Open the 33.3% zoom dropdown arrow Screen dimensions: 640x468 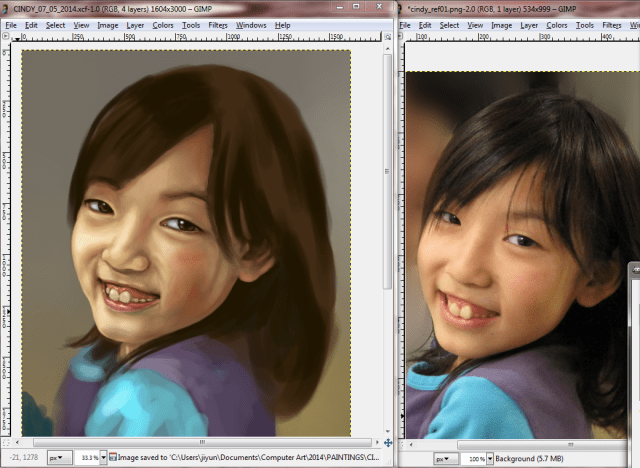coord(103,458)
